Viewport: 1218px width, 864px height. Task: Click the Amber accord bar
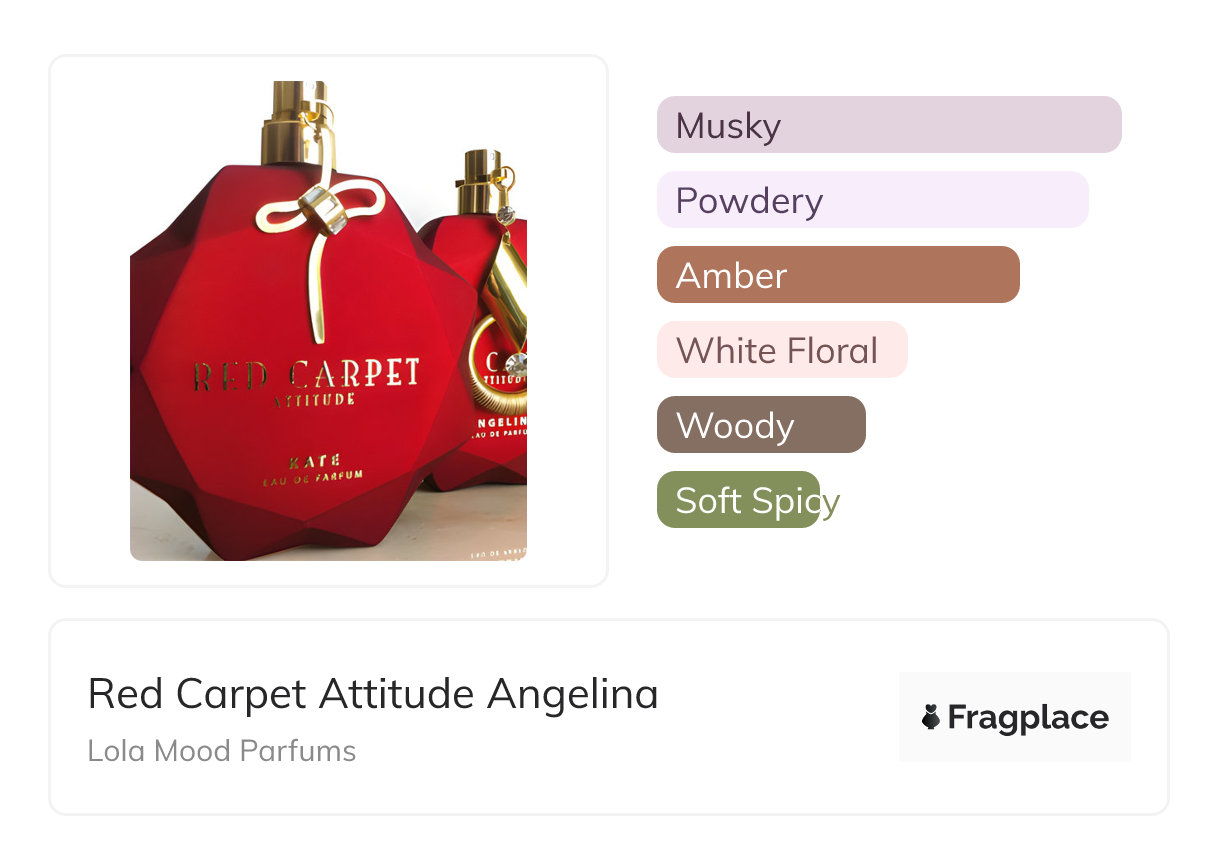pyautogui.click(x=837, y=275)
